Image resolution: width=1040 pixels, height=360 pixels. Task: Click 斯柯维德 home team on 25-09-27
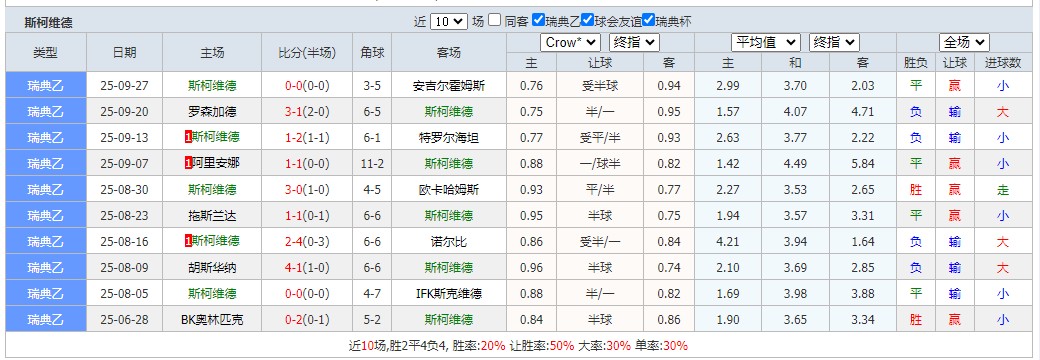coord(212,86)
